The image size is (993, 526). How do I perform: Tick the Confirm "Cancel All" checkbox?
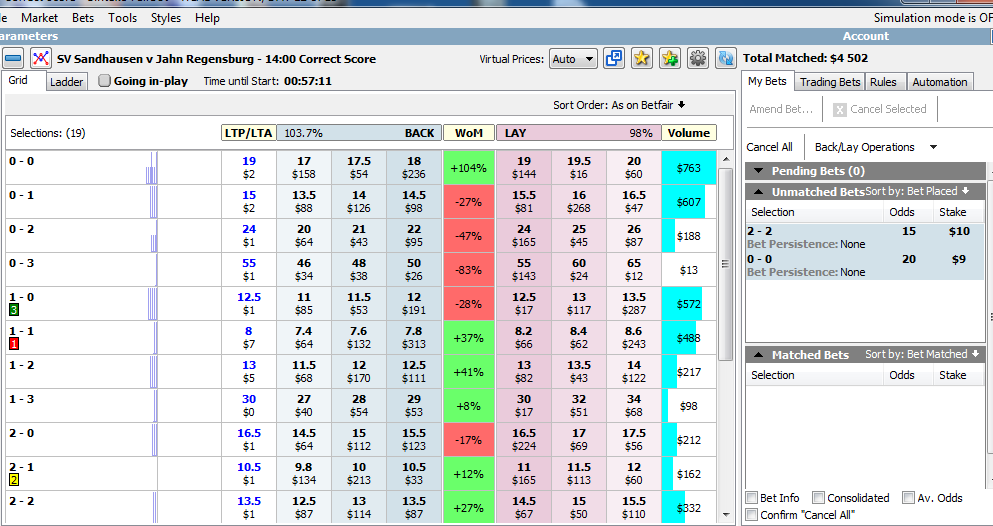point(752,515)
